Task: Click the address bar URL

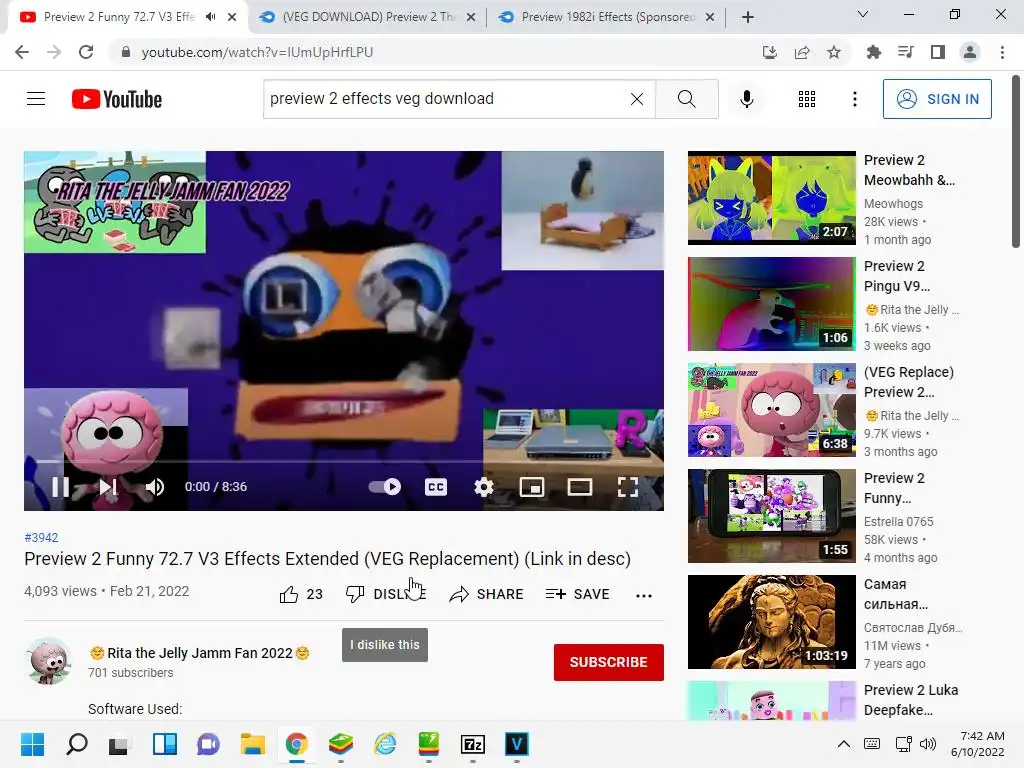Action: pyautogui.click(x=257, y=52)
